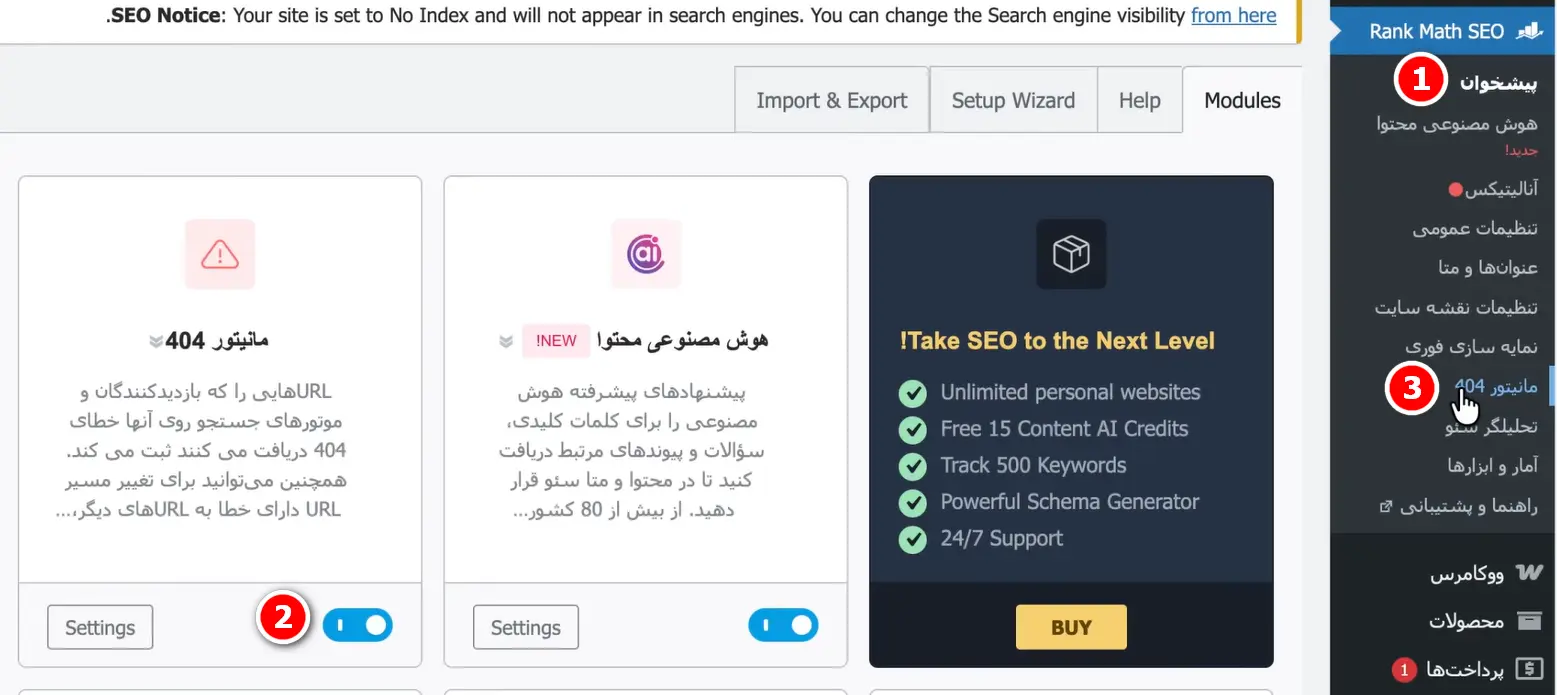Open Settings for the 404 Monitor module
Image resolution: width=1557 pixels, height=695 pixels.
tap(100, 628)
